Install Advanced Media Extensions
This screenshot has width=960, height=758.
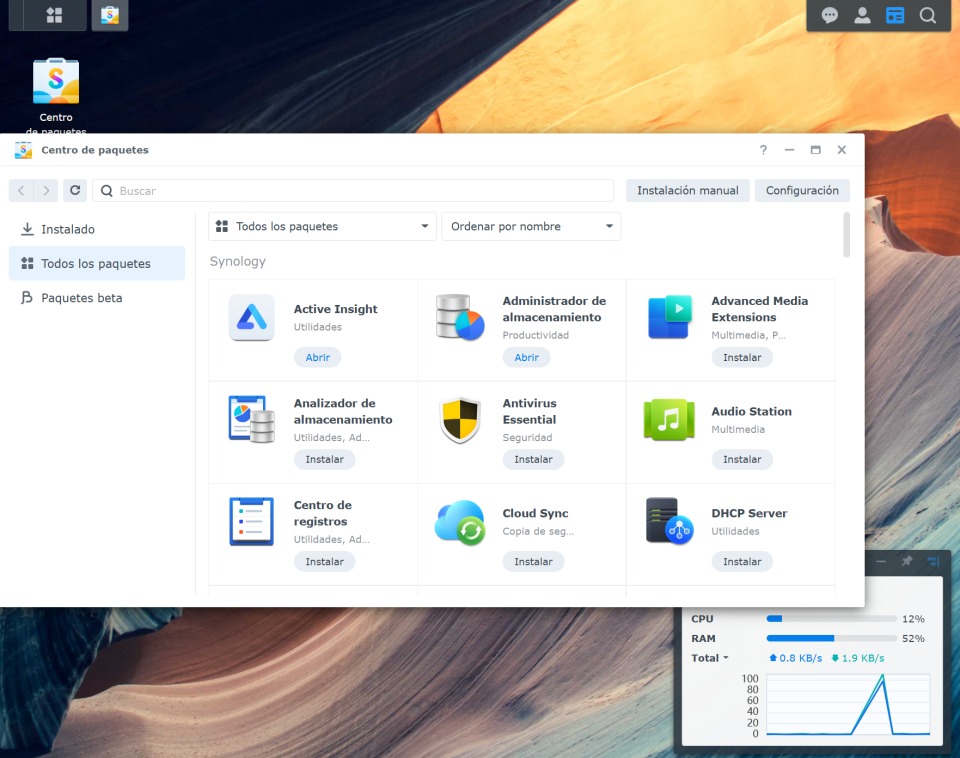pyautogui.click(x=742, y=357)
